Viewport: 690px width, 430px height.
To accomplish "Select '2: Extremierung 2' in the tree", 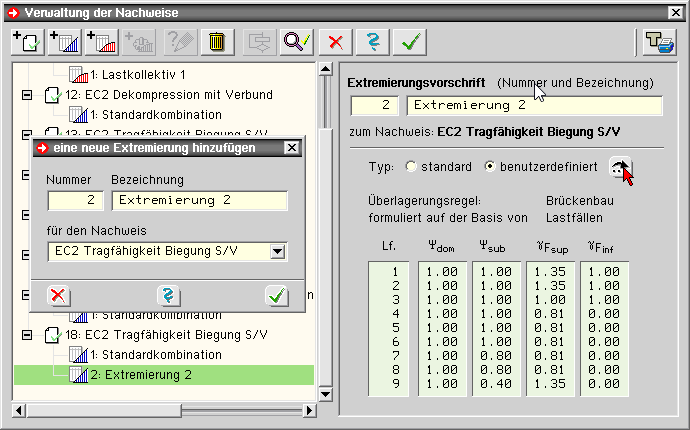I will pos(140,375).
